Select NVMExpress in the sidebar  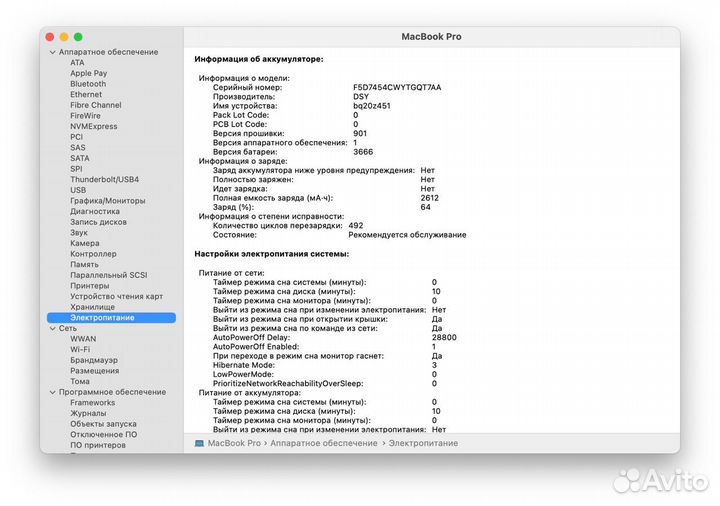pyautogui.click(x=94, y=126)
